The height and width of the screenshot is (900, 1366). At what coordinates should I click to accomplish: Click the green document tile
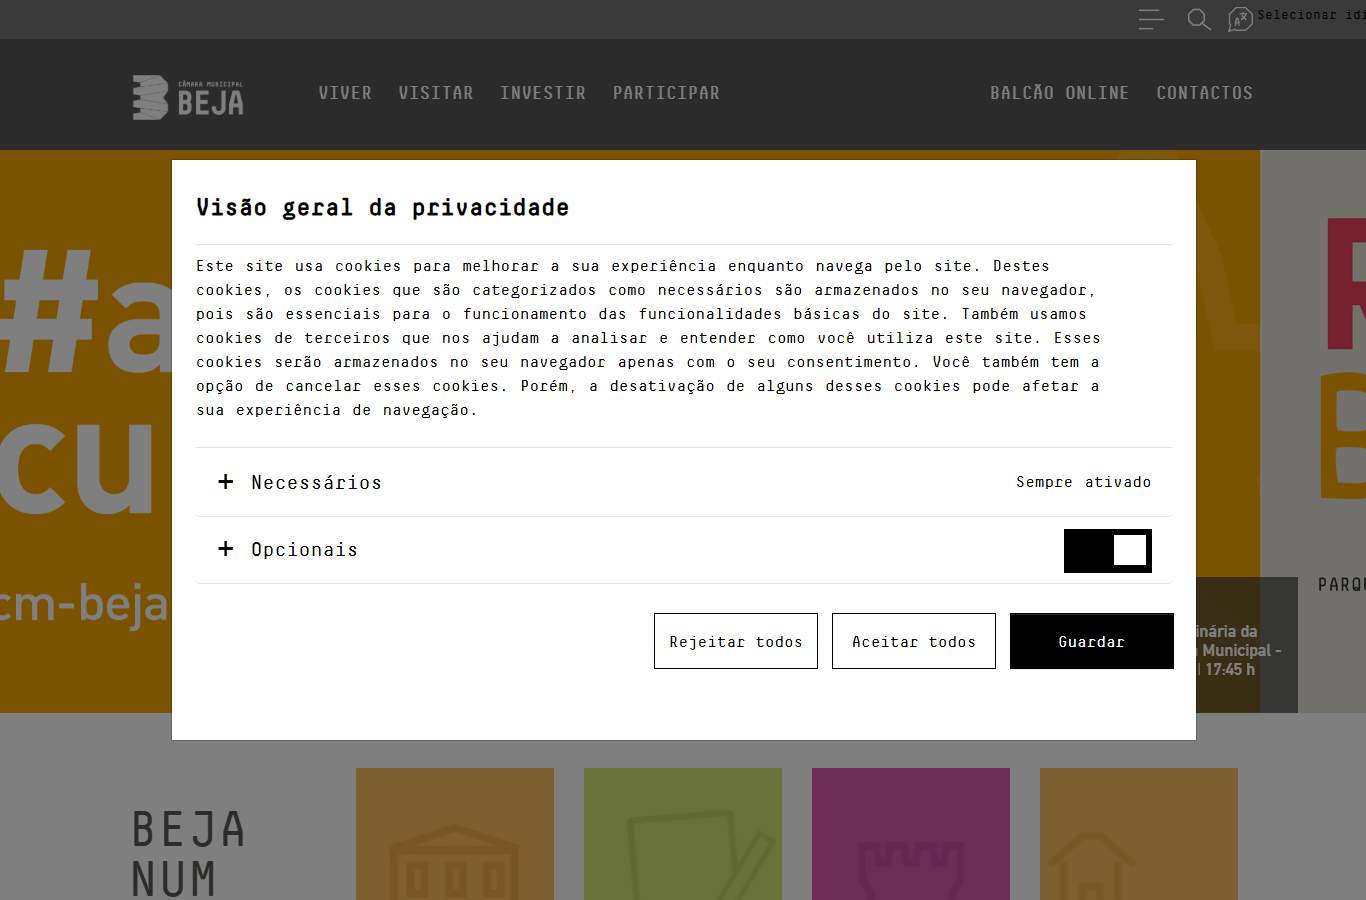(683, 834)
